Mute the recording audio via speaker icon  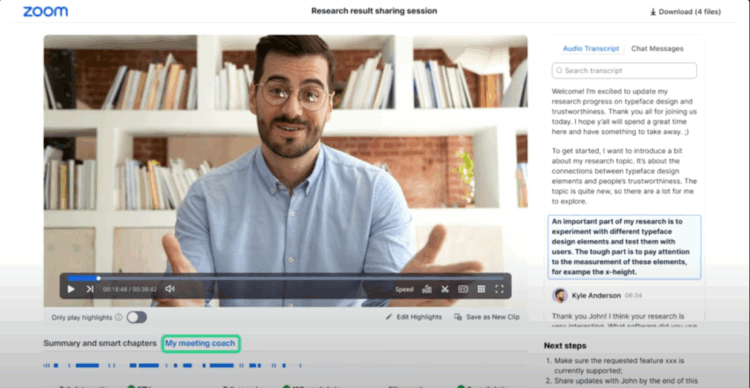170,289
